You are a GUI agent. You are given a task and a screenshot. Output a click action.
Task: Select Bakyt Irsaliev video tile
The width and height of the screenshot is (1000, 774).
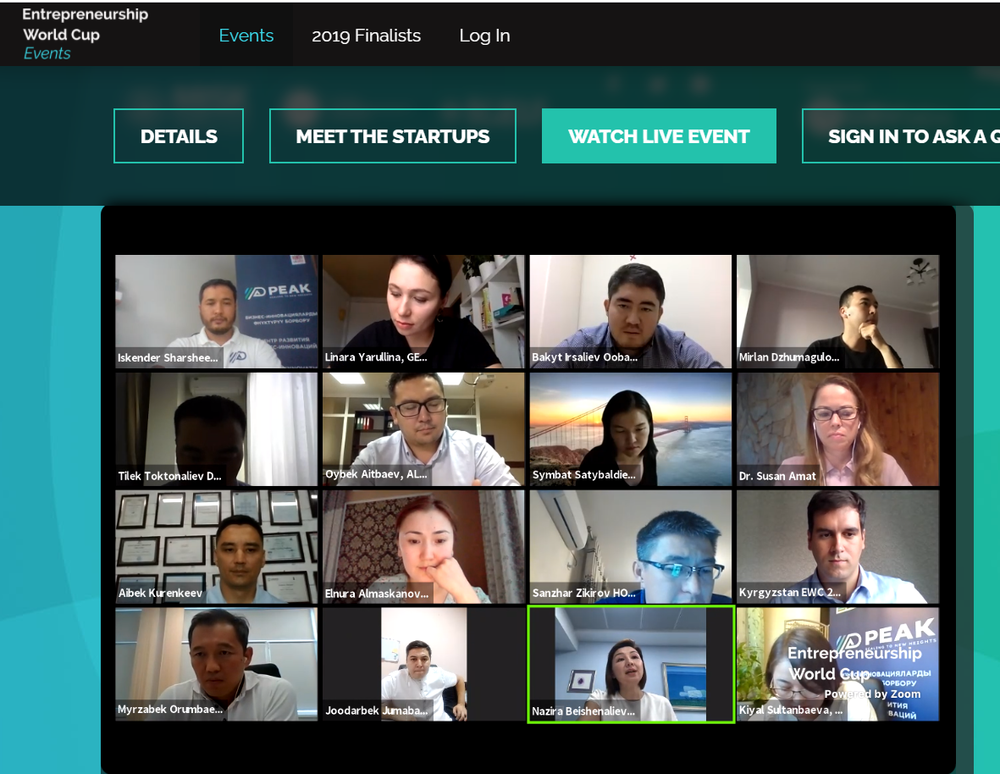[631, 311]
